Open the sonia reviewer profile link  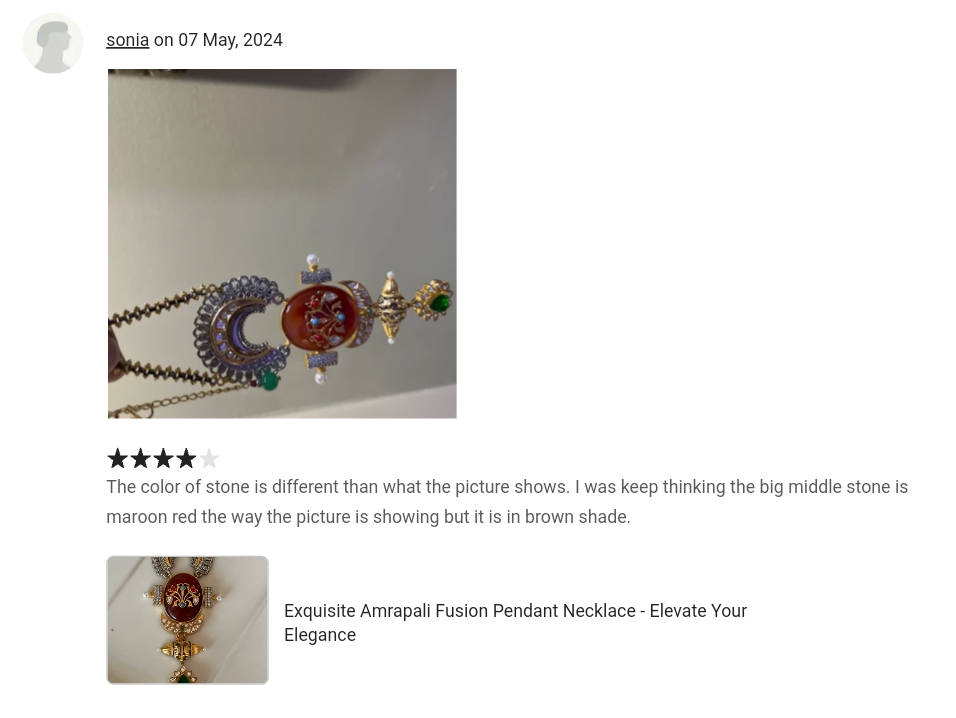pos(127,40)
